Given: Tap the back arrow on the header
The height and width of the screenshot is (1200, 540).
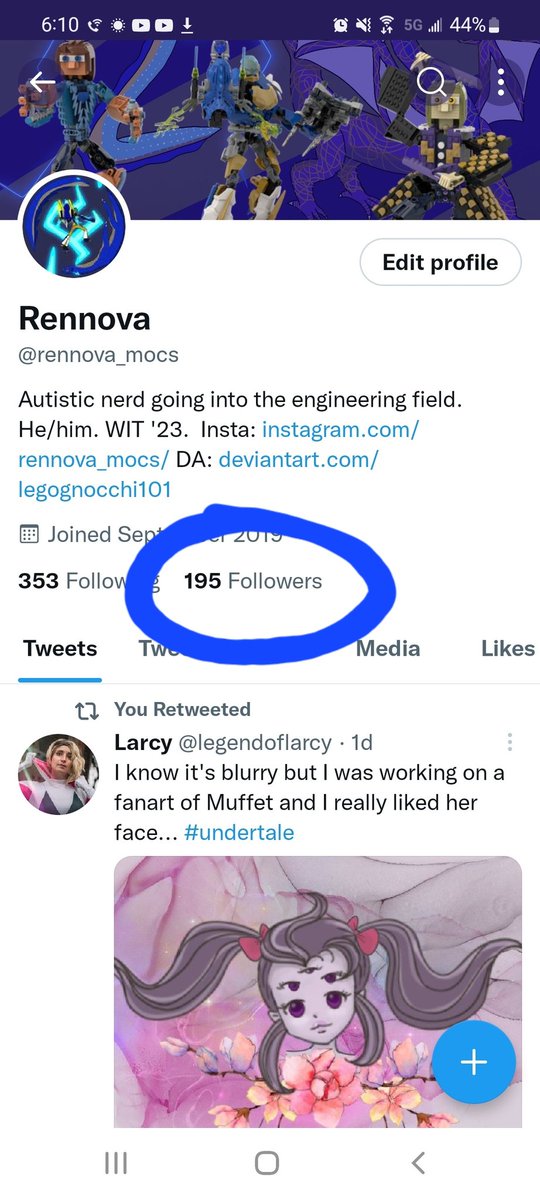Looking at the screenshot, I should pyautogui.click(x=41, y=82).
